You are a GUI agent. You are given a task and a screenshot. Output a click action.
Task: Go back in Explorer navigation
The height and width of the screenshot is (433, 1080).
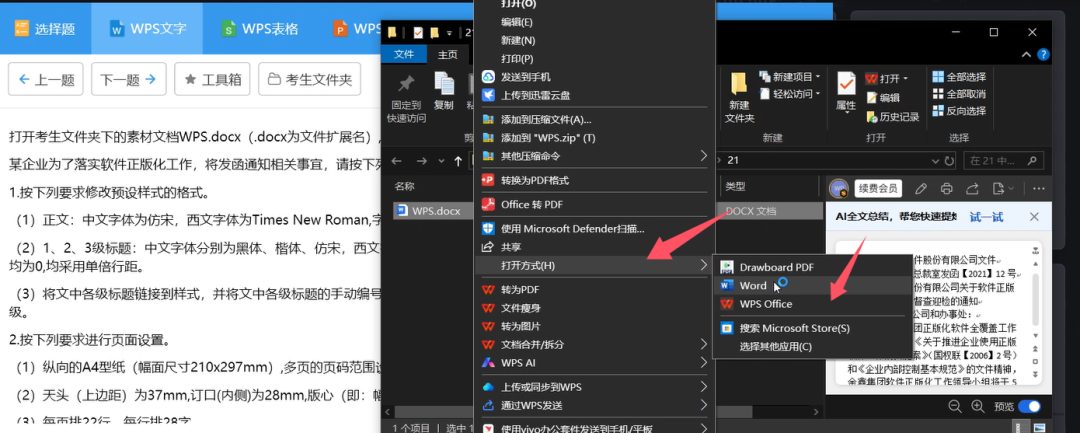(397, 161)
